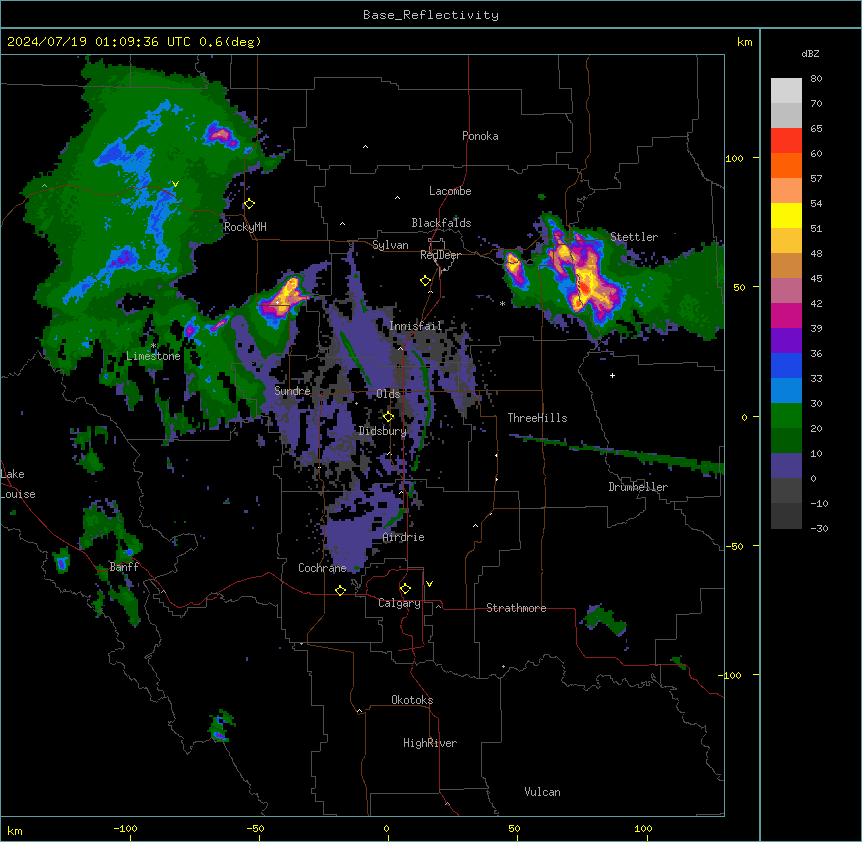
Task: Select the dark green 20 dBZ legend swatch
Action: 786,441
